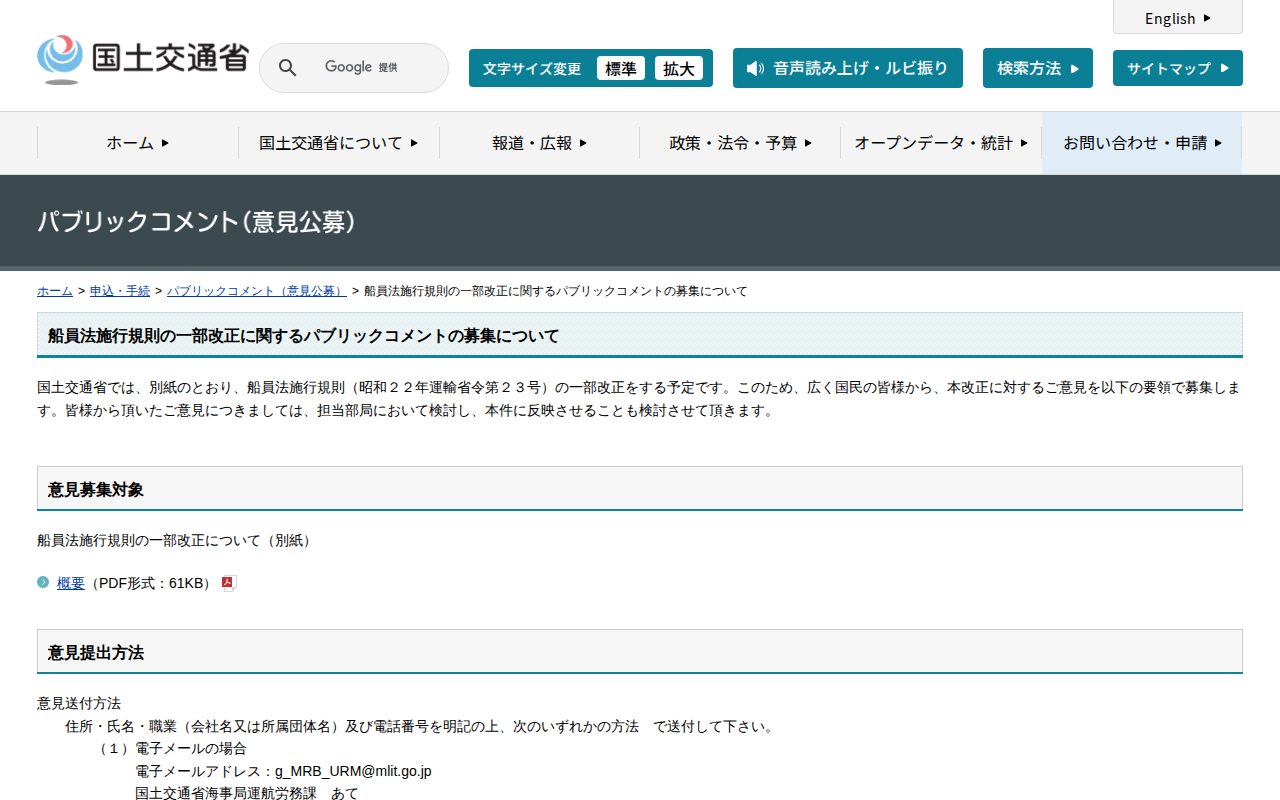Click the circular arrow bullet before 概要

click(x=42, y=582)
